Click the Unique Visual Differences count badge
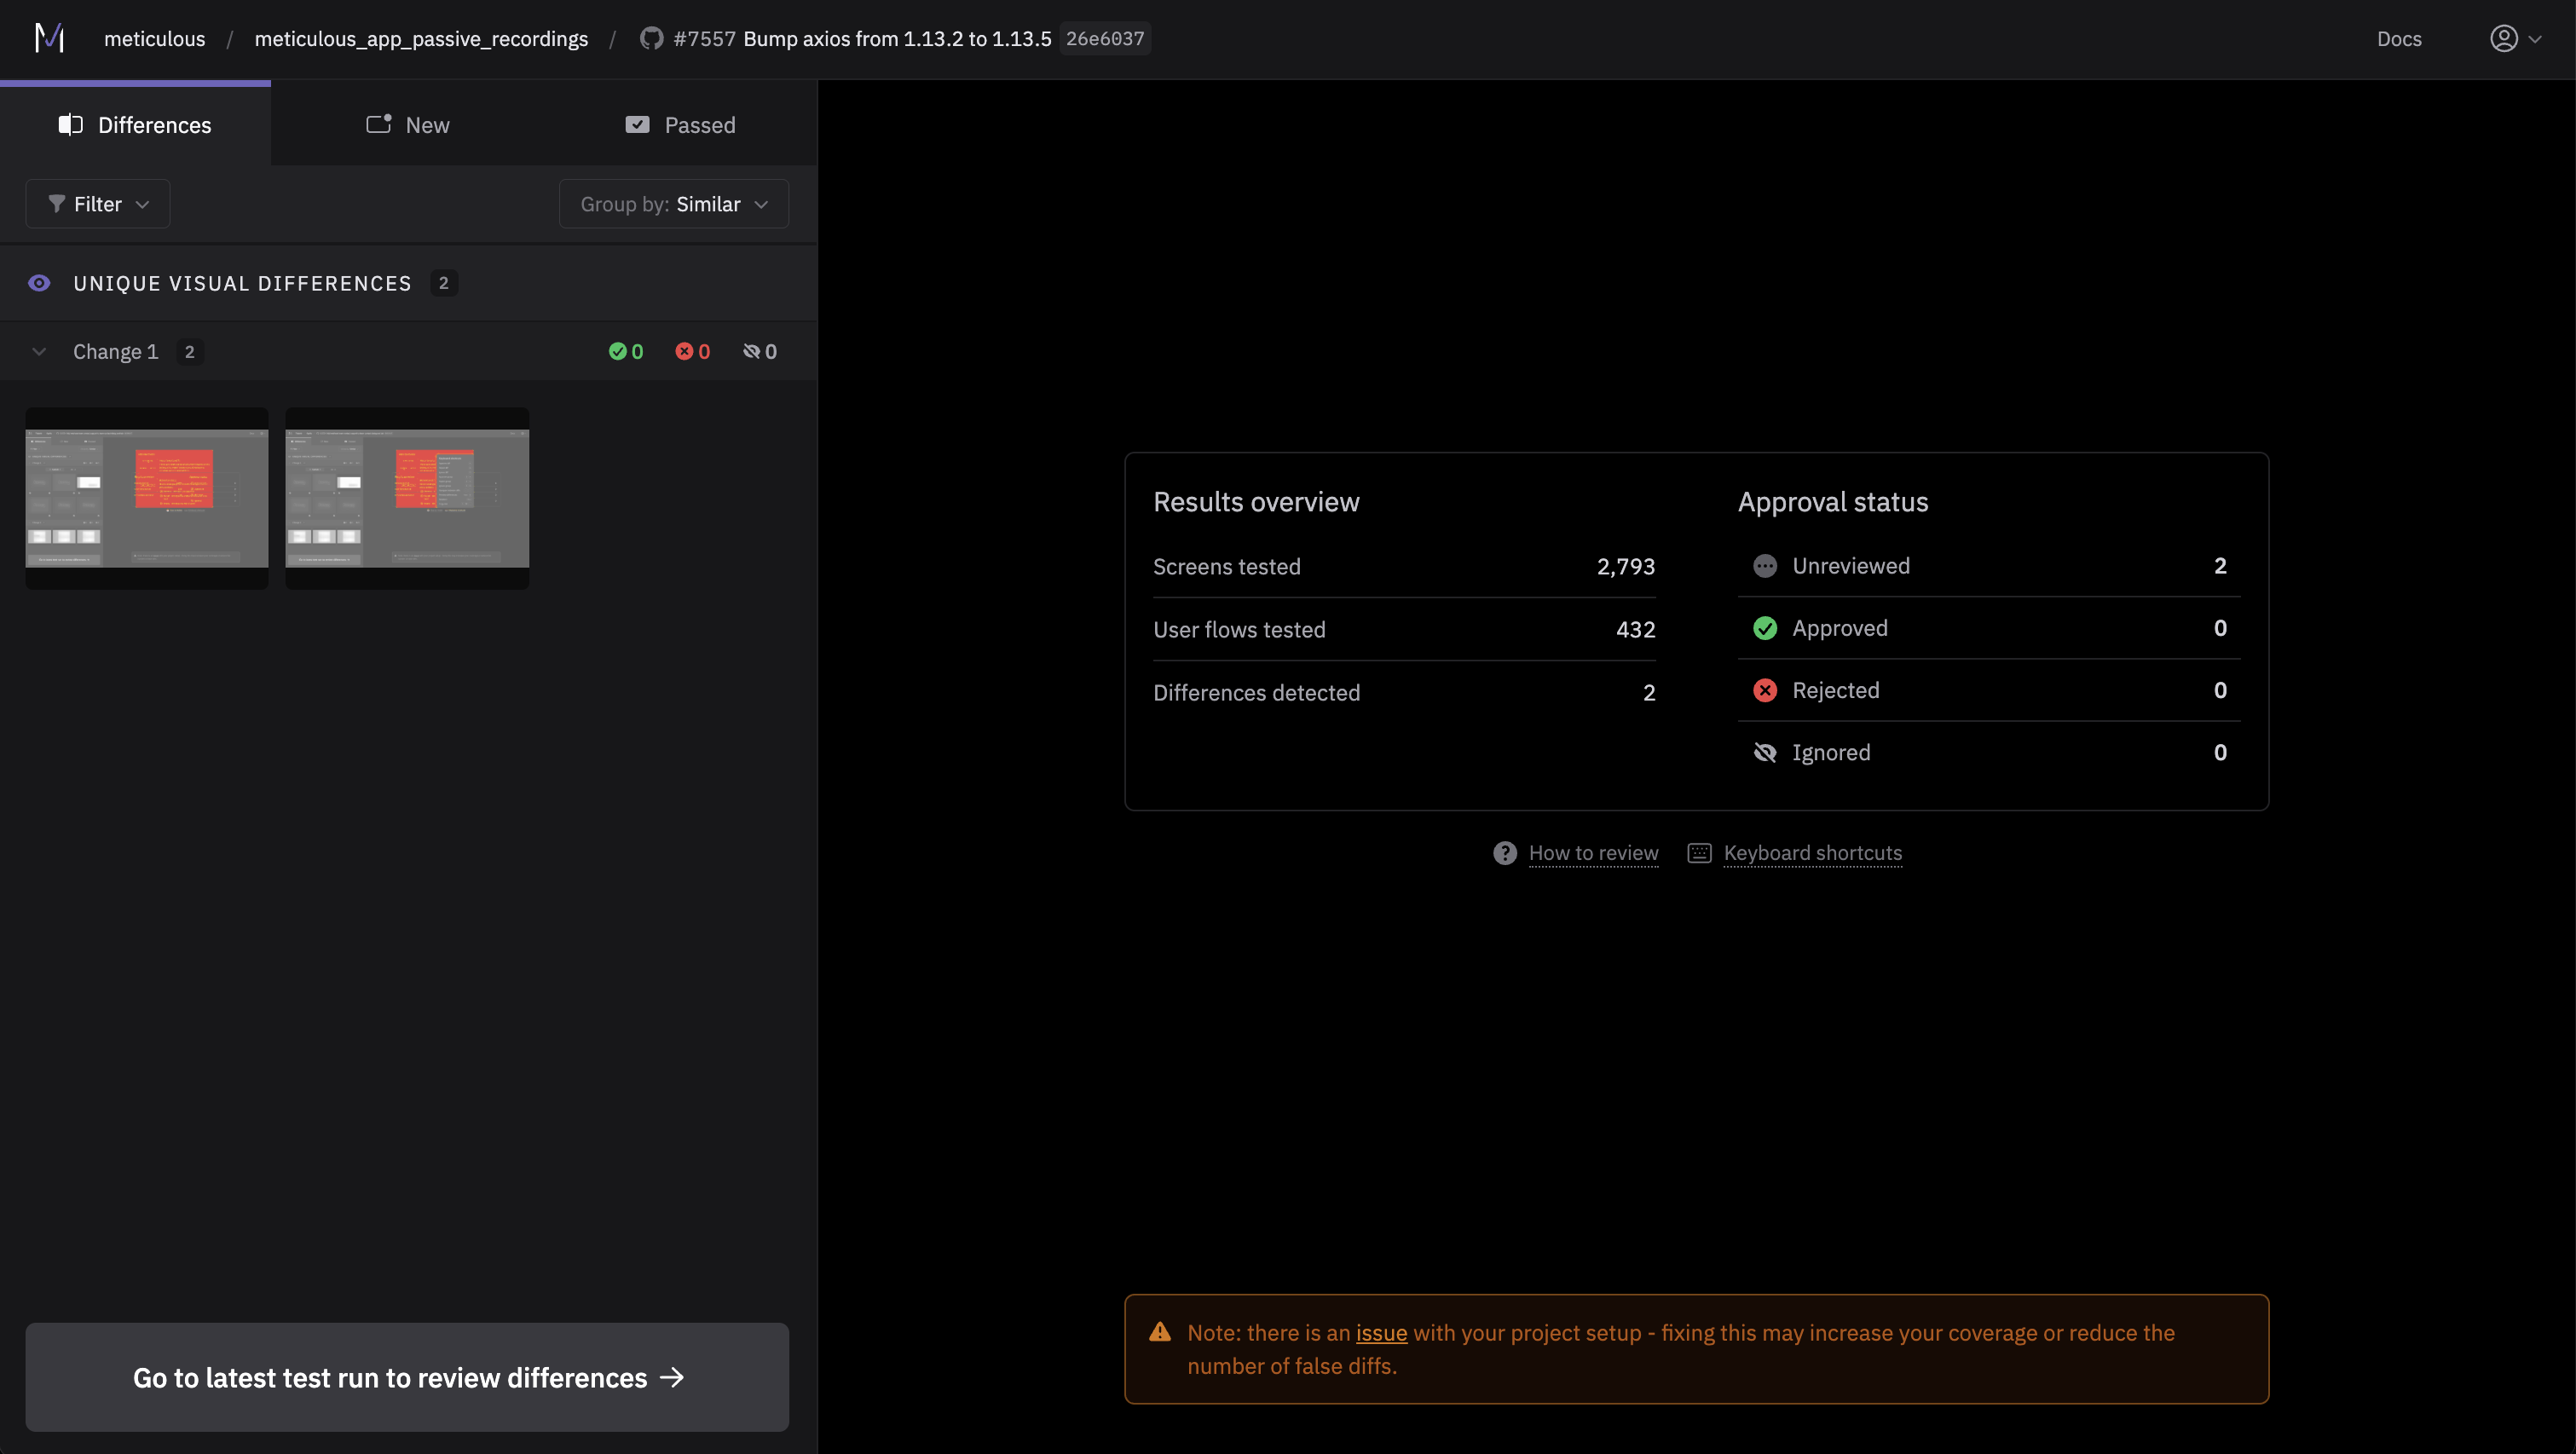 pos(444,283)
